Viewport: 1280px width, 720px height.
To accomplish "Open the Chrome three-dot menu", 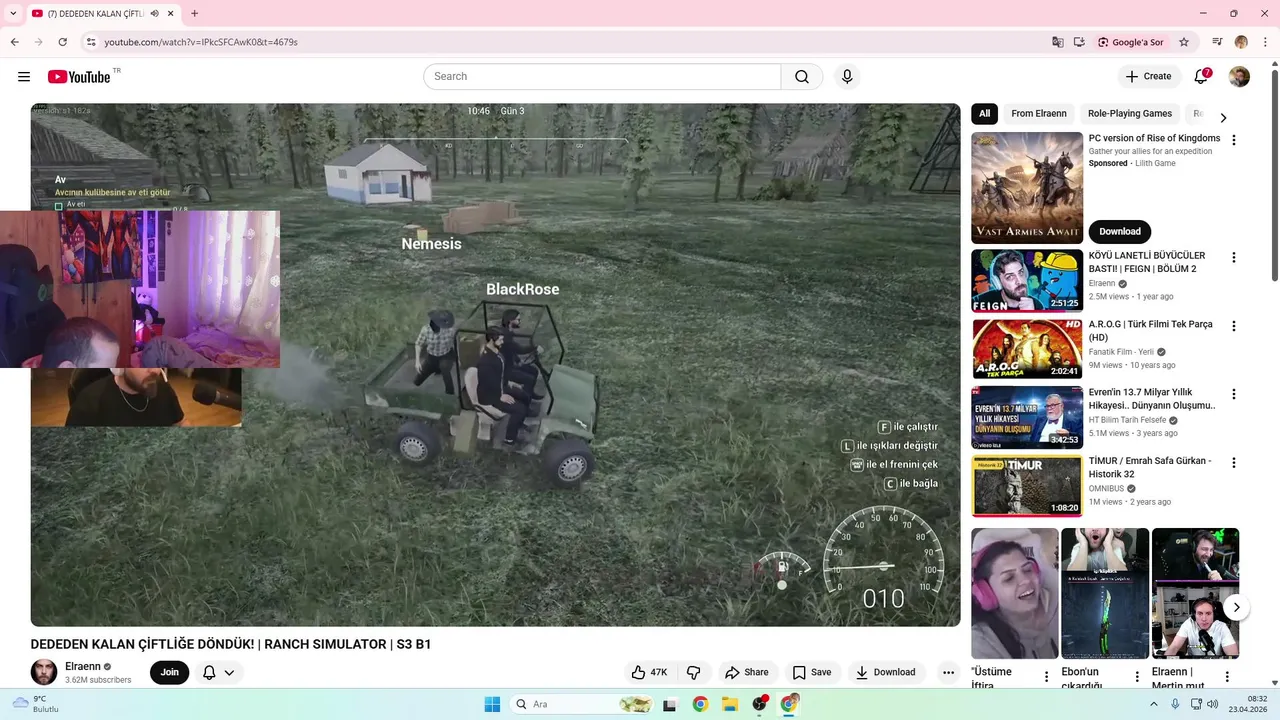I will click(x=1264, y=42).
